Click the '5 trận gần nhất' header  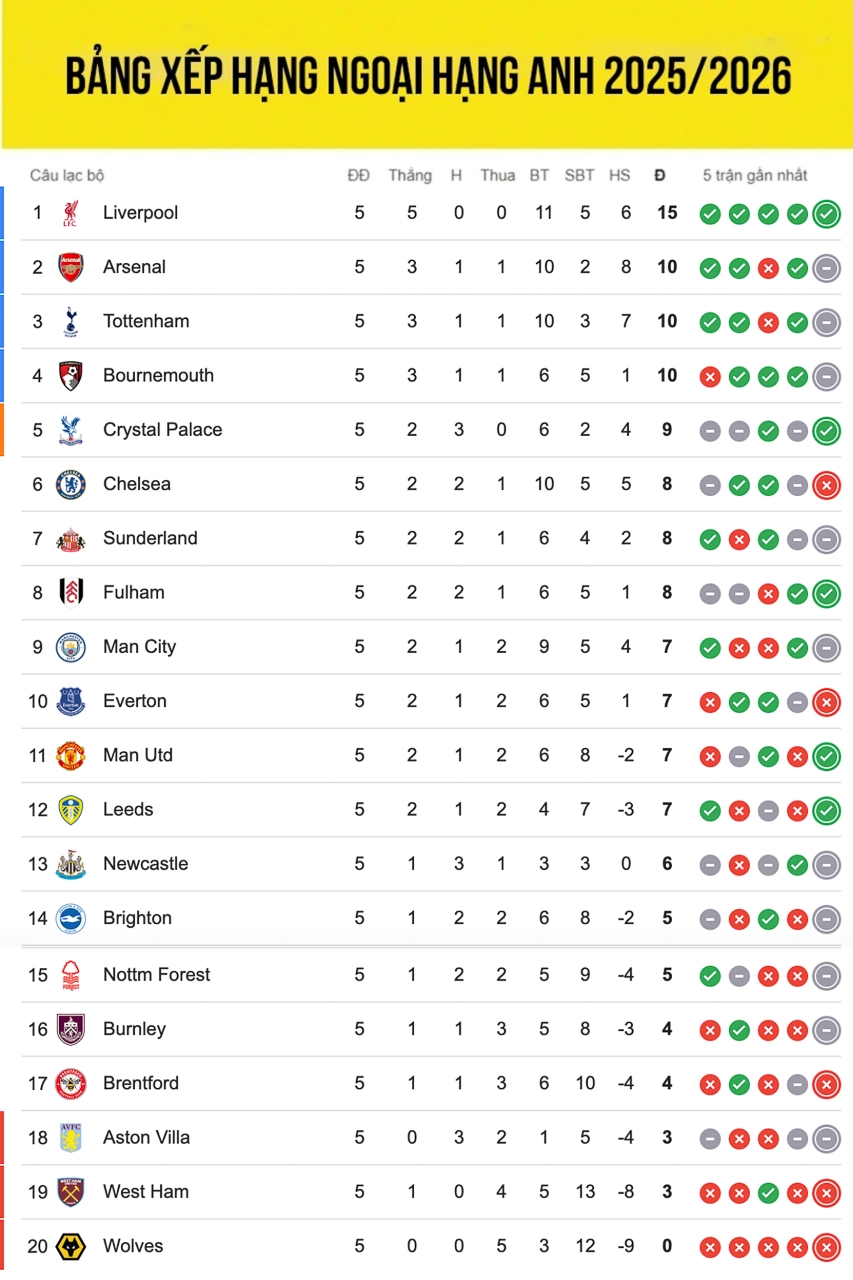(754, 176)
